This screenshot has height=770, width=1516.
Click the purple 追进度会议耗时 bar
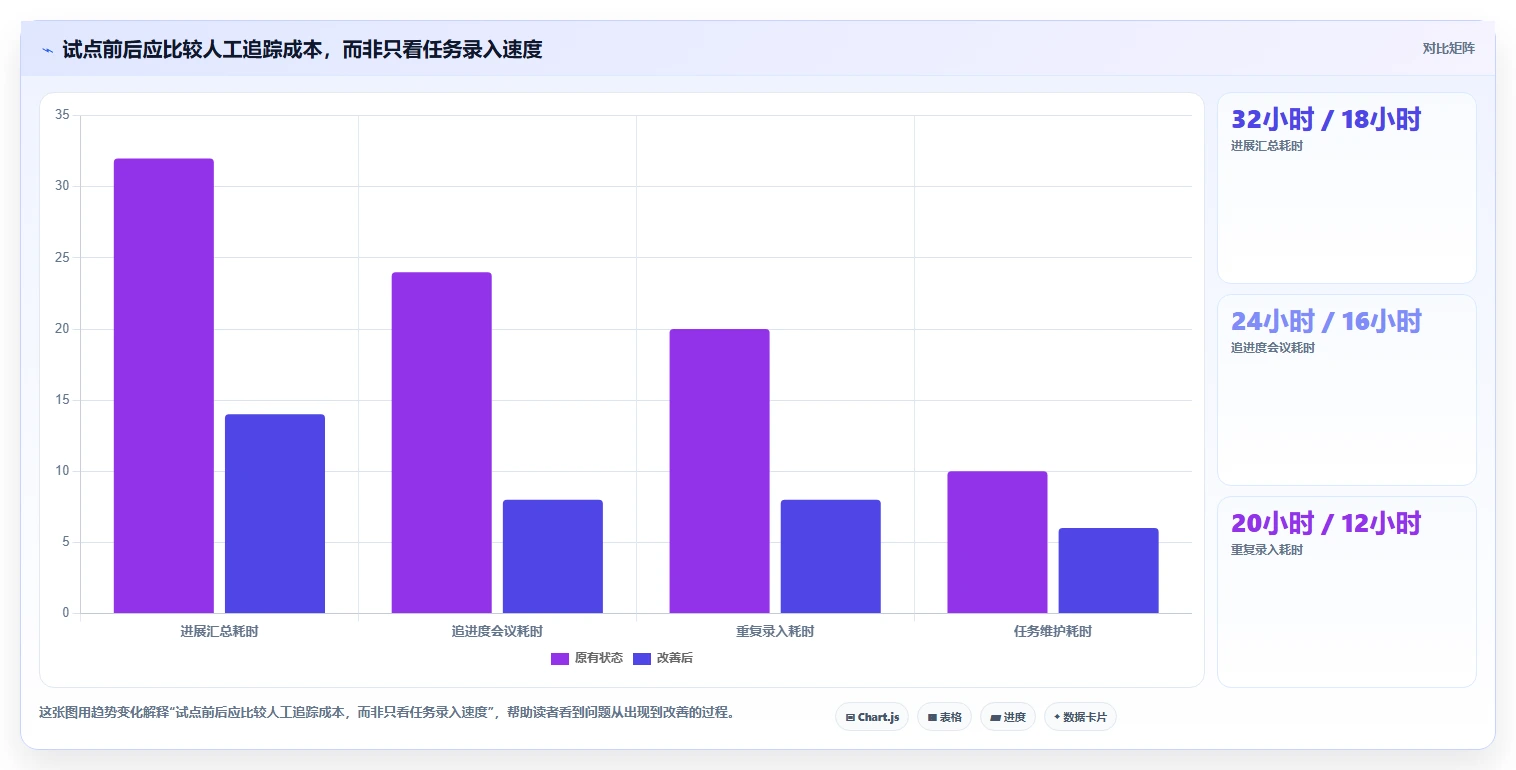442,443
